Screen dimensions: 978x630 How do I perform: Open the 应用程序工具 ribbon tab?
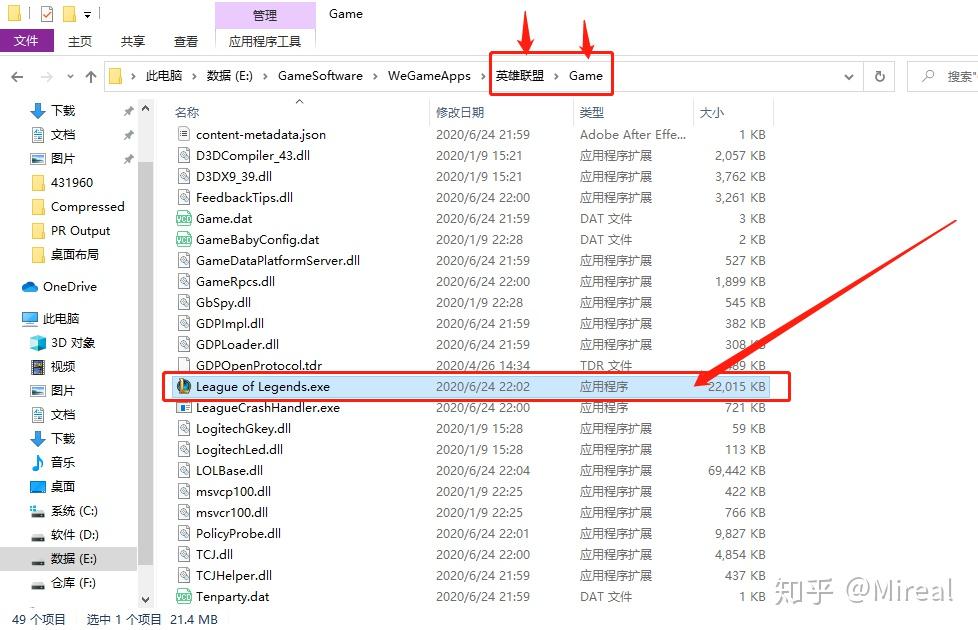[264, 41]
